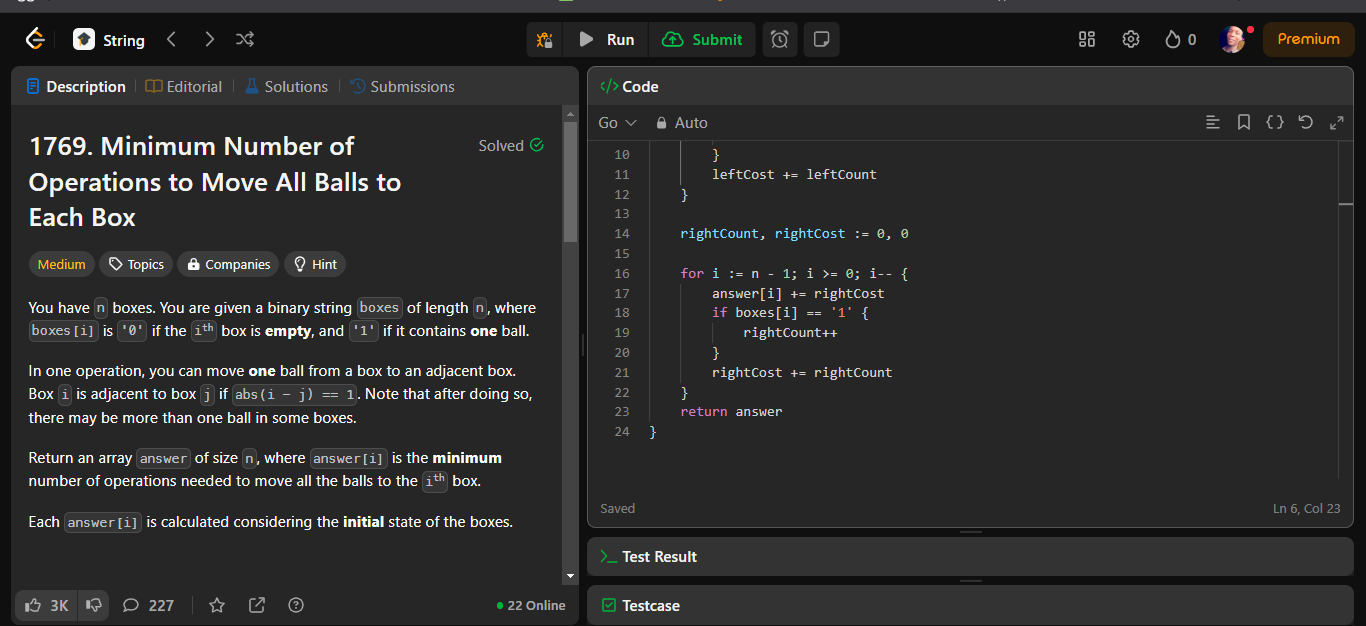
Task: Open the layout grid menu
Action: click(1087, 39)
